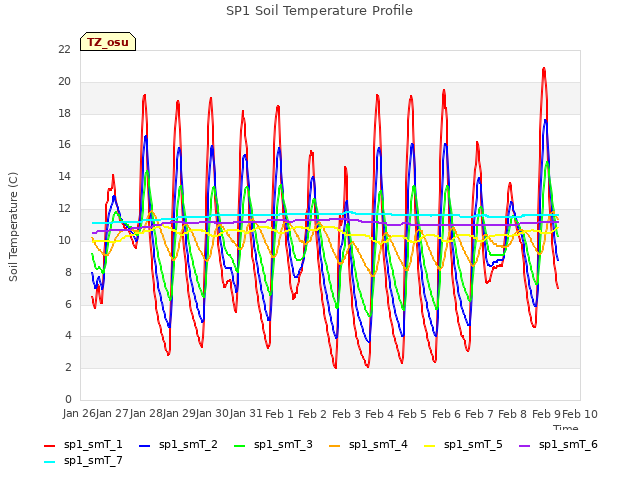Select the sp1_smT_1 legend label
640x480 pixels.
click(93, 445)
